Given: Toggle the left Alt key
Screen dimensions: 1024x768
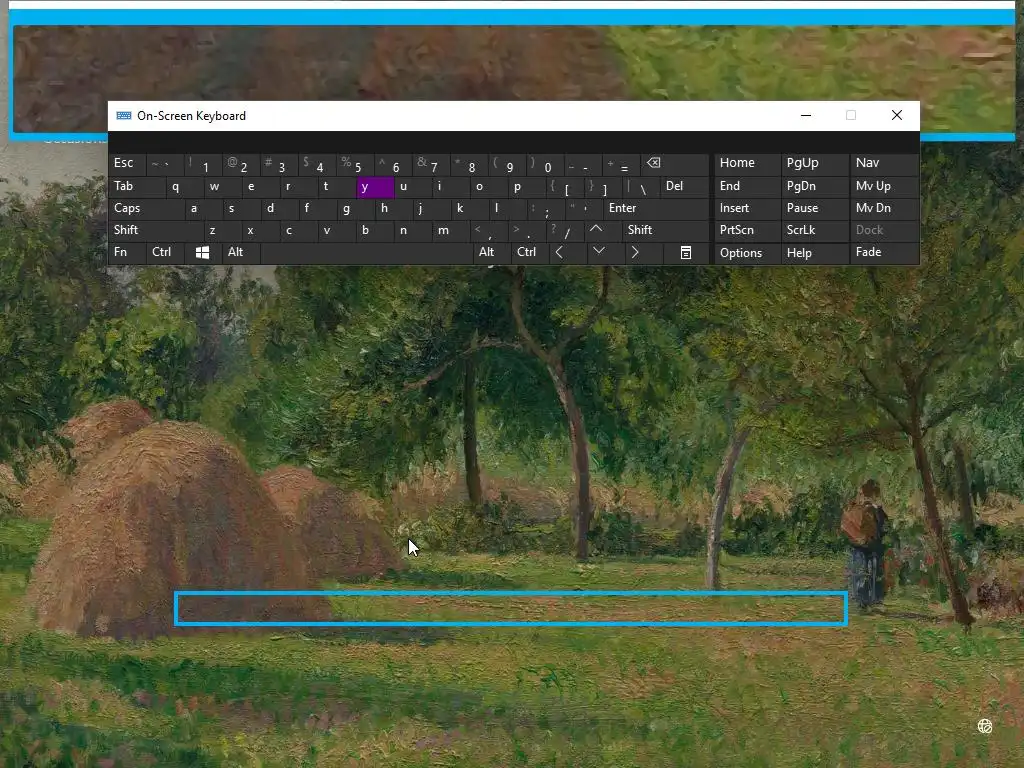Looking at the screenshot, I should (x=241, y=252).
